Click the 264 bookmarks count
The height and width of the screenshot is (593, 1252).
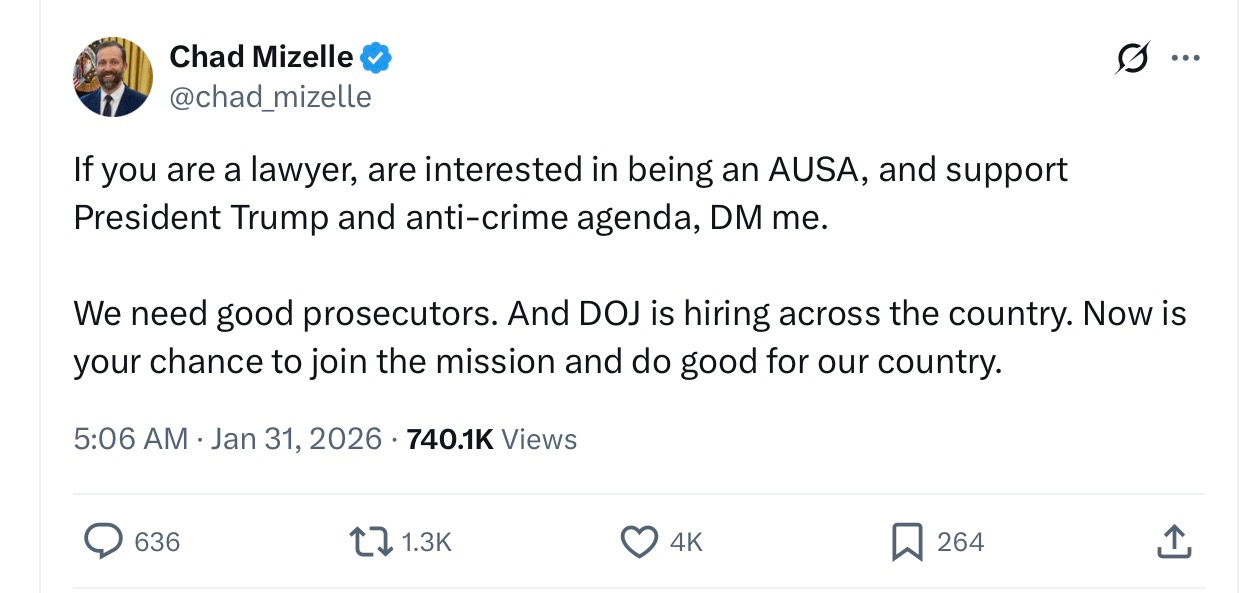960,542
